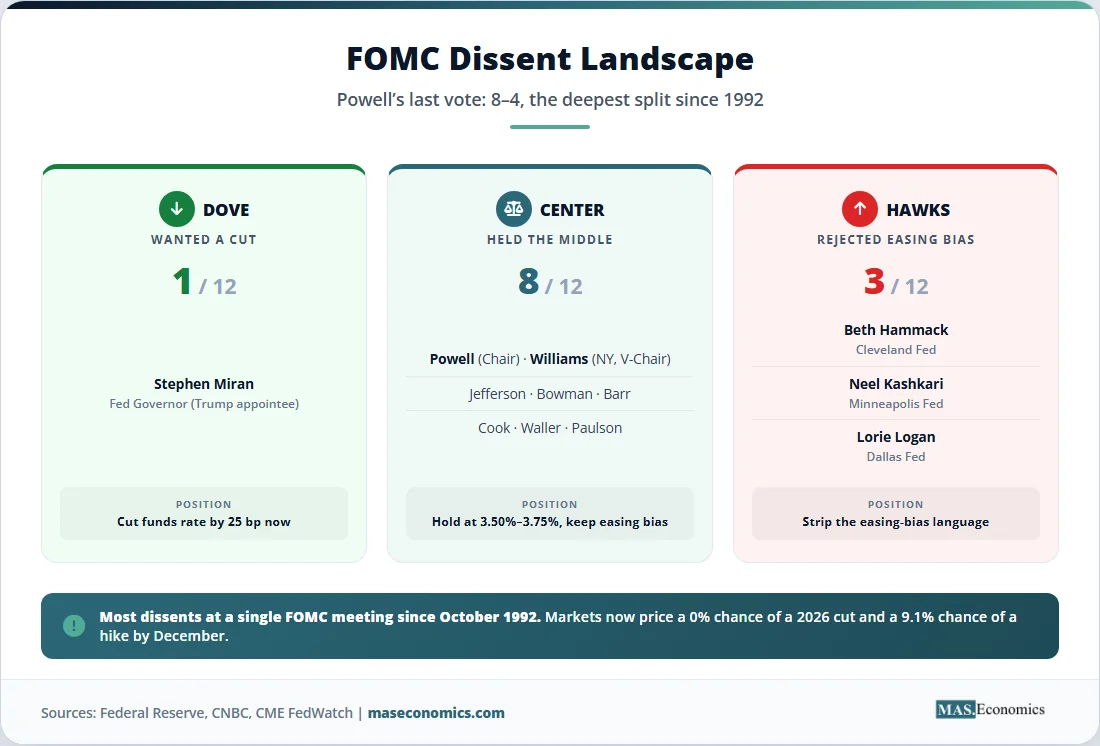Click the Strip the easing-bias language box
Viewport: 1100px width, 746px height.
tap(896, 514)
